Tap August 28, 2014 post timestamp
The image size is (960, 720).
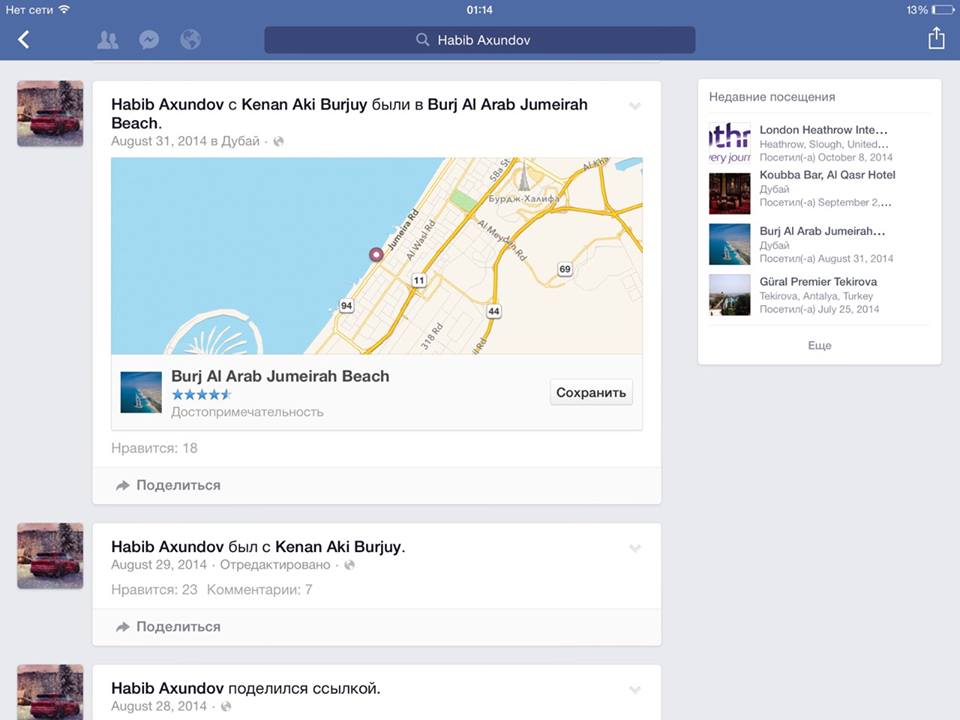click(x=159, y=707)
